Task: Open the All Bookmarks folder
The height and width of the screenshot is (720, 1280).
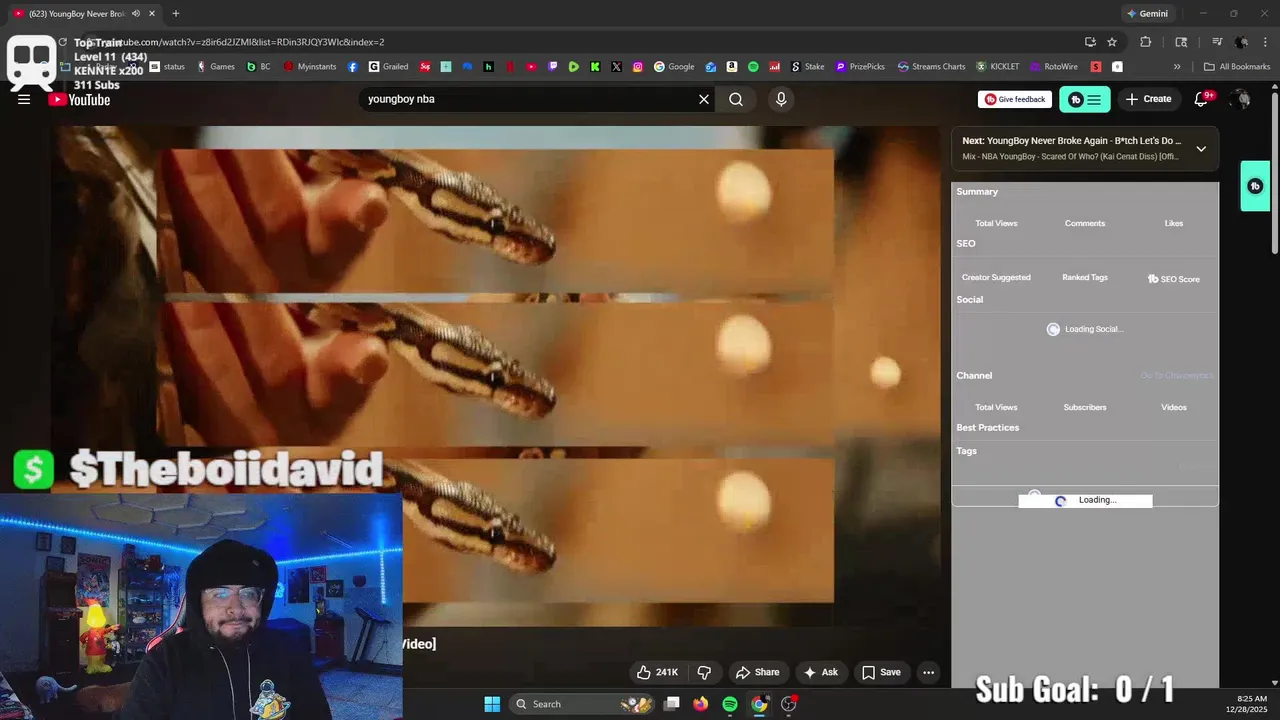Action: (1236, 67)
